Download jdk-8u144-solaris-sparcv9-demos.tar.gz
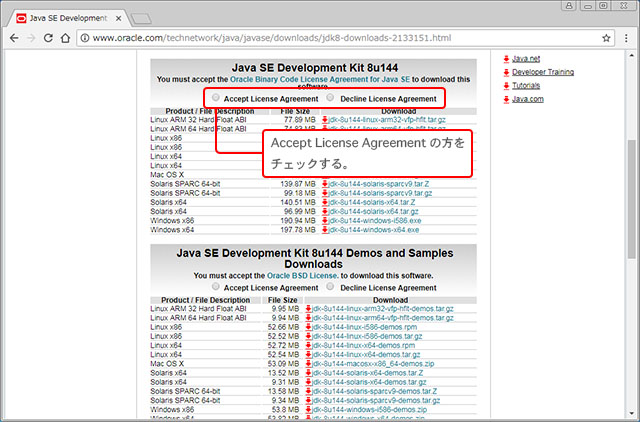The width and height of the screenshot is (640, 422). (x=376, y=401)
